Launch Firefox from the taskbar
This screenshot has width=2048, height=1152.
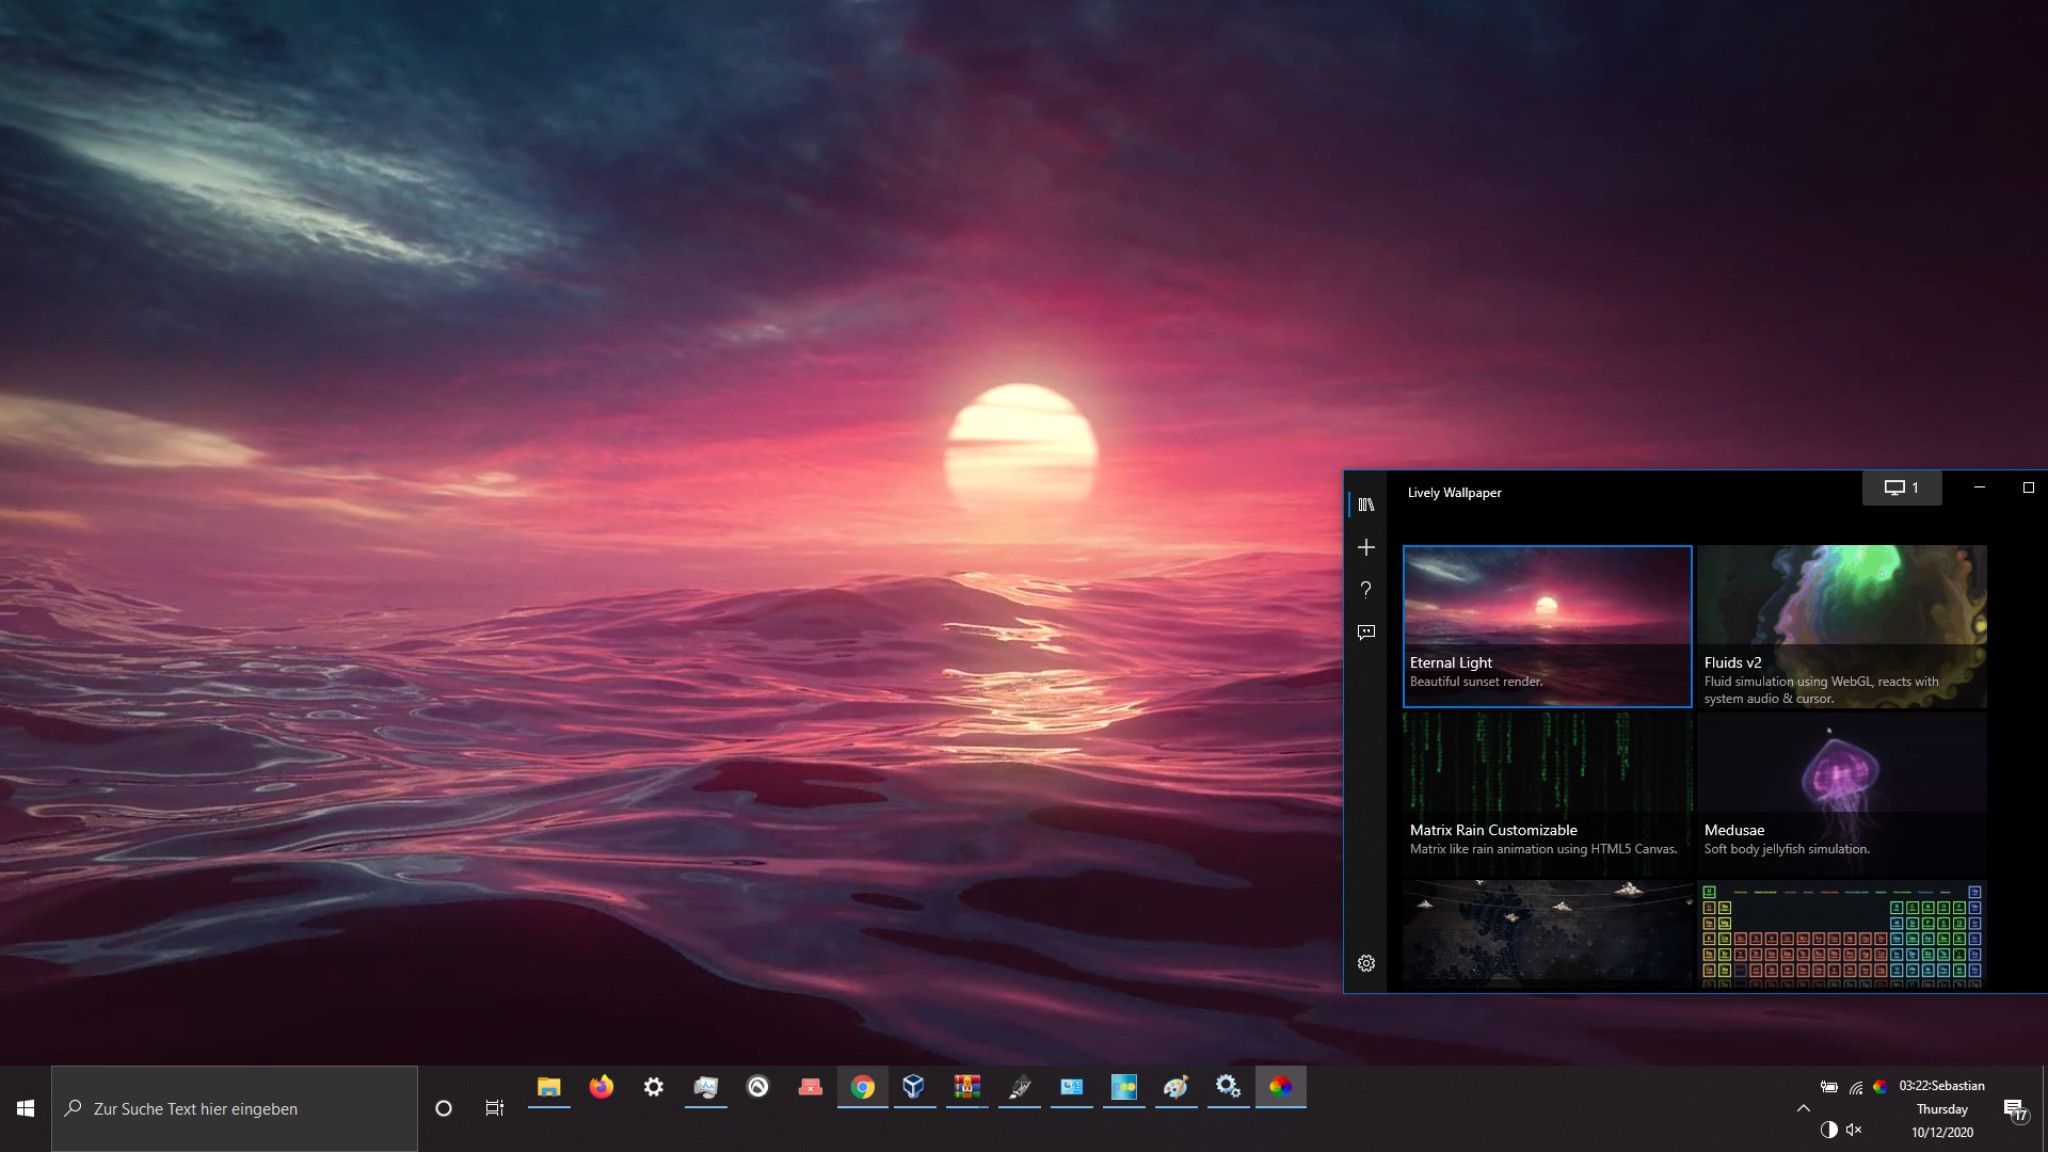pyautogui.click(x=601, y=1087)
